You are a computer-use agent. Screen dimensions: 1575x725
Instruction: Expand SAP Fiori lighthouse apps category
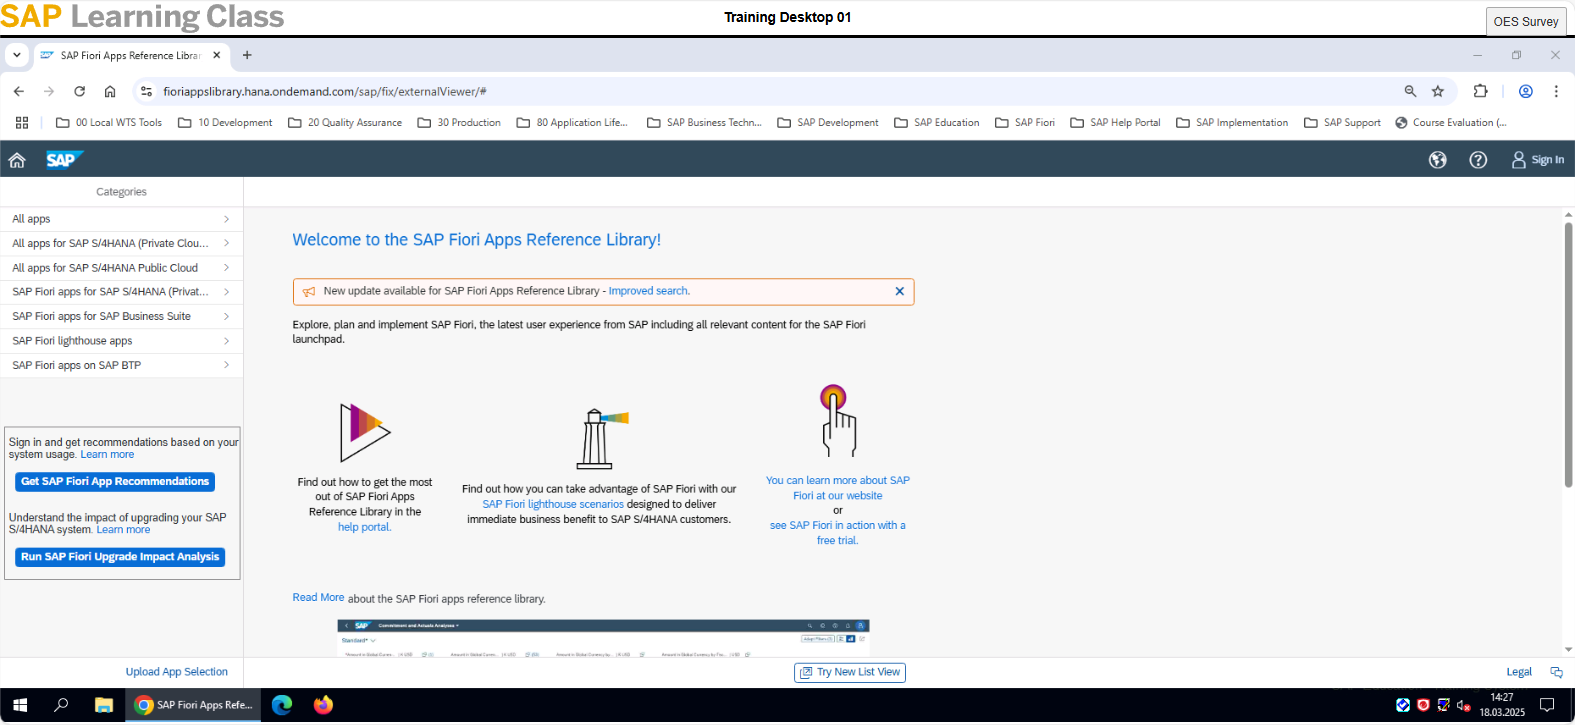tap(121, 341)
